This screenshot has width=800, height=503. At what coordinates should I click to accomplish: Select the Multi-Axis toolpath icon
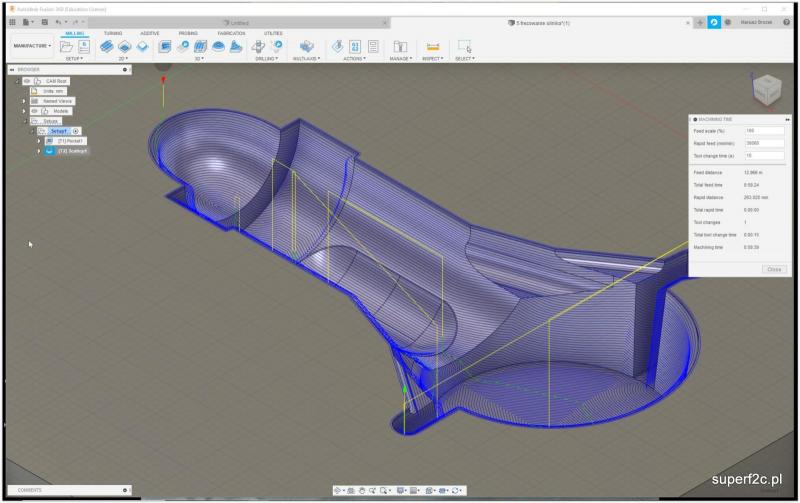point(308,46)
